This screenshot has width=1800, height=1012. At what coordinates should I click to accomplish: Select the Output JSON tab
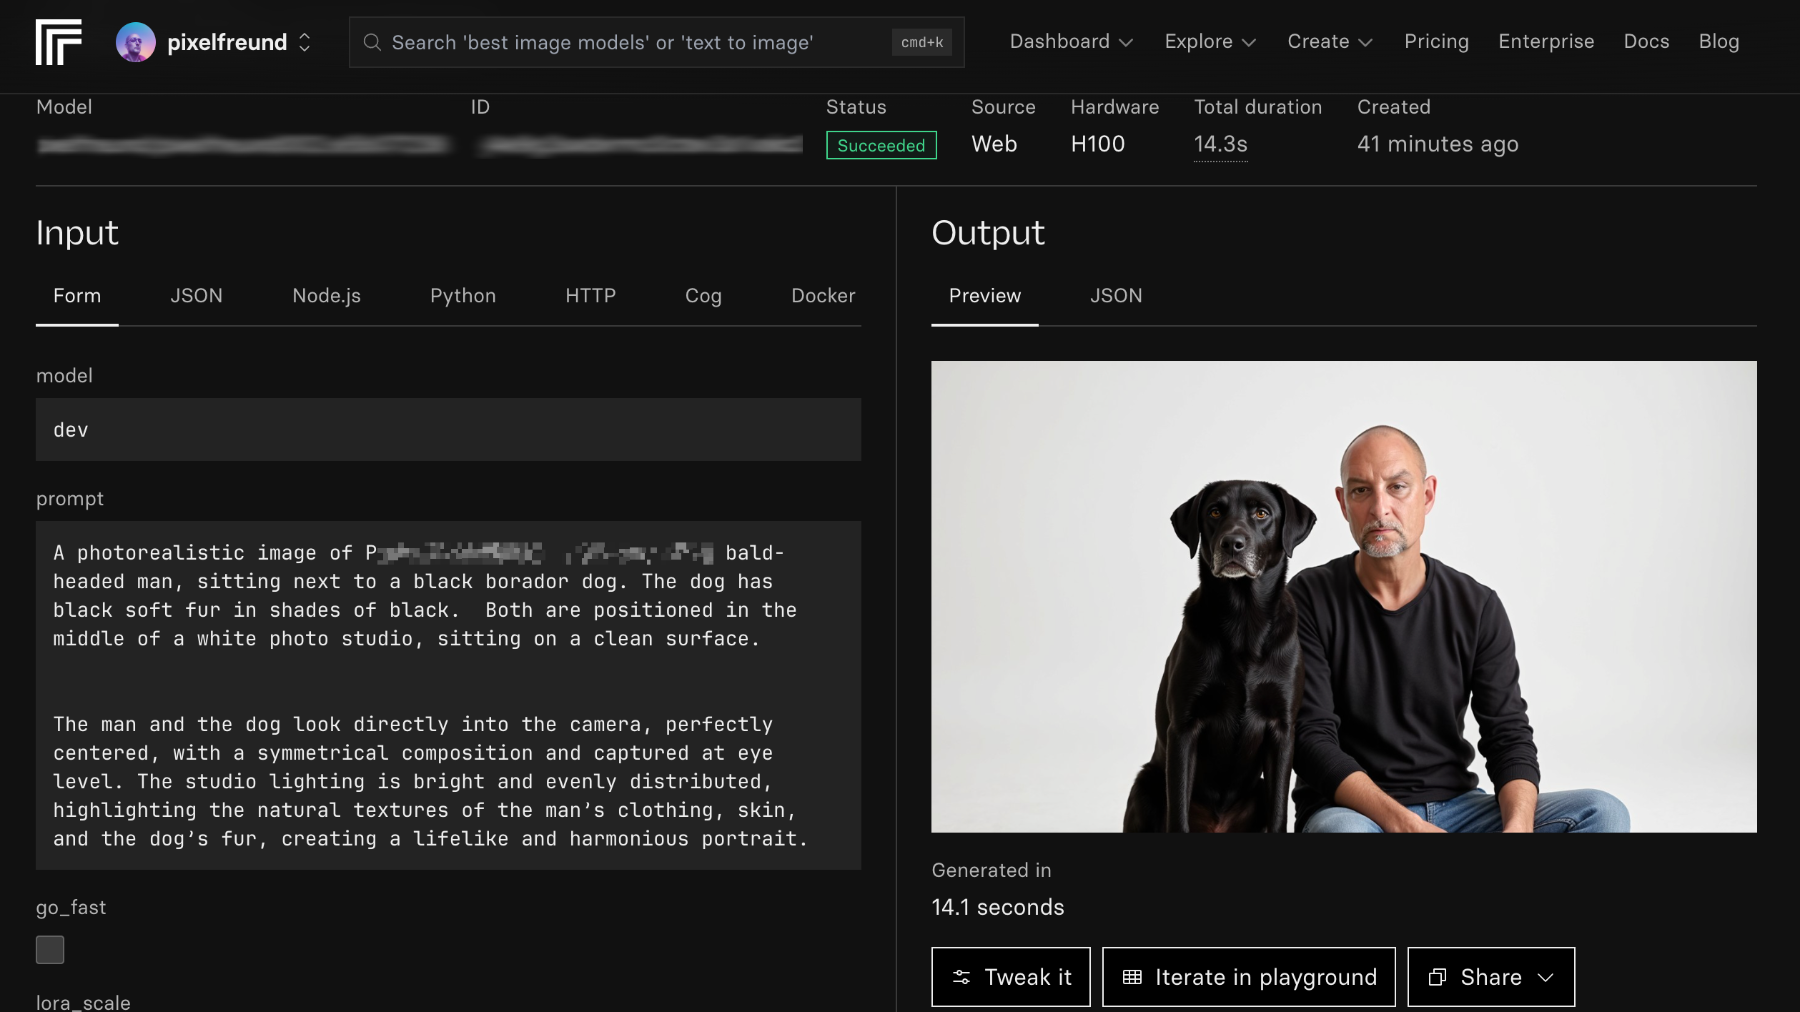1116,296
